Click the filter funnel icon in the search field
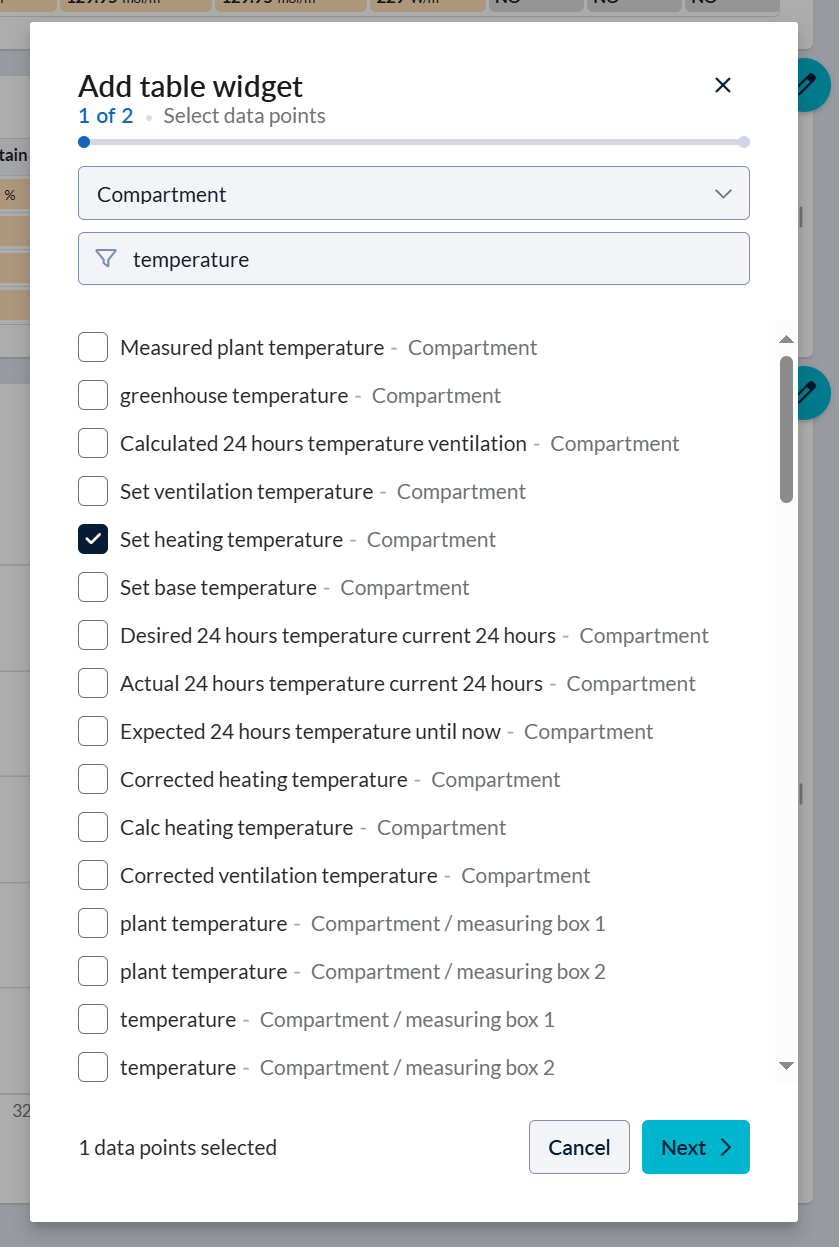The height and width of the screenshot is (1247, 839). tap(105, 258)
